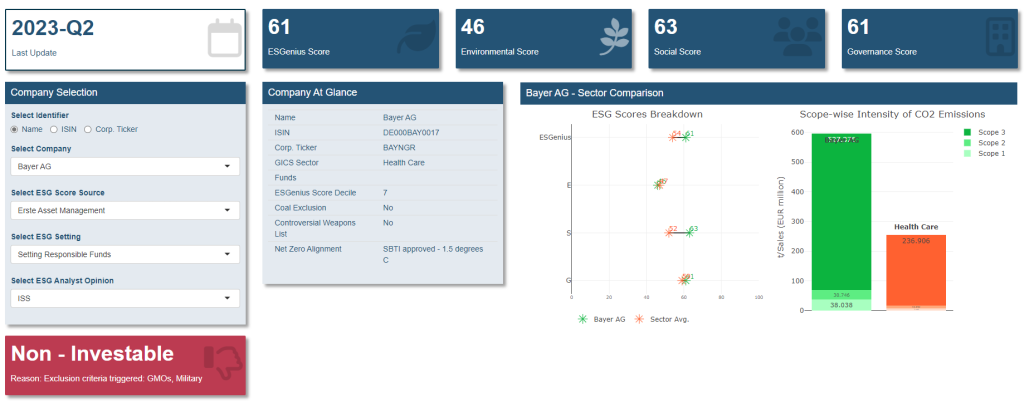This screenshot has width=1024, height=403.
Task: Select the Name identifier radio button
Action: [15, 129]
